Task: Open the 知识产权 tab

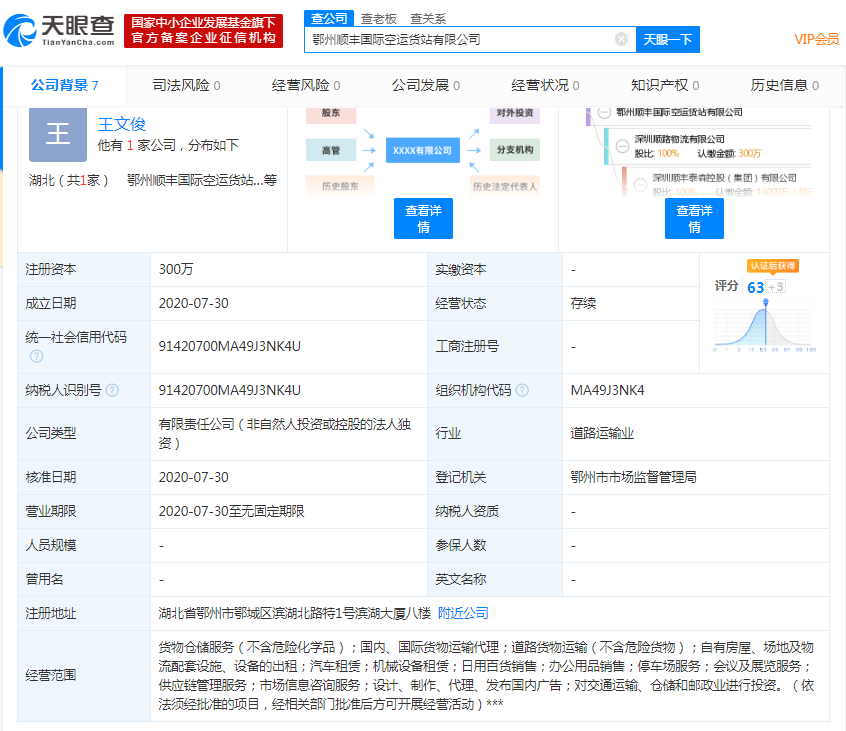Action: 665,85
